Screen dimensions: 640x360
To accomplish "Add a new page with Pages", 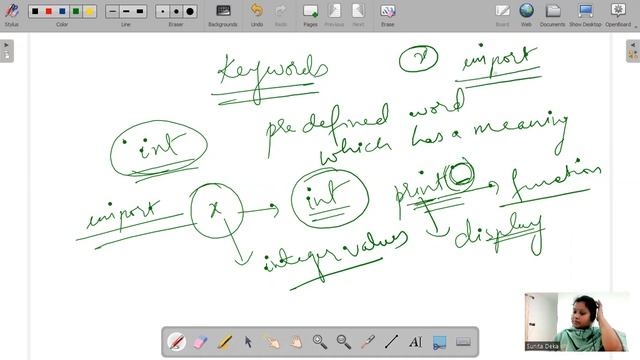I will pos(310,15).
